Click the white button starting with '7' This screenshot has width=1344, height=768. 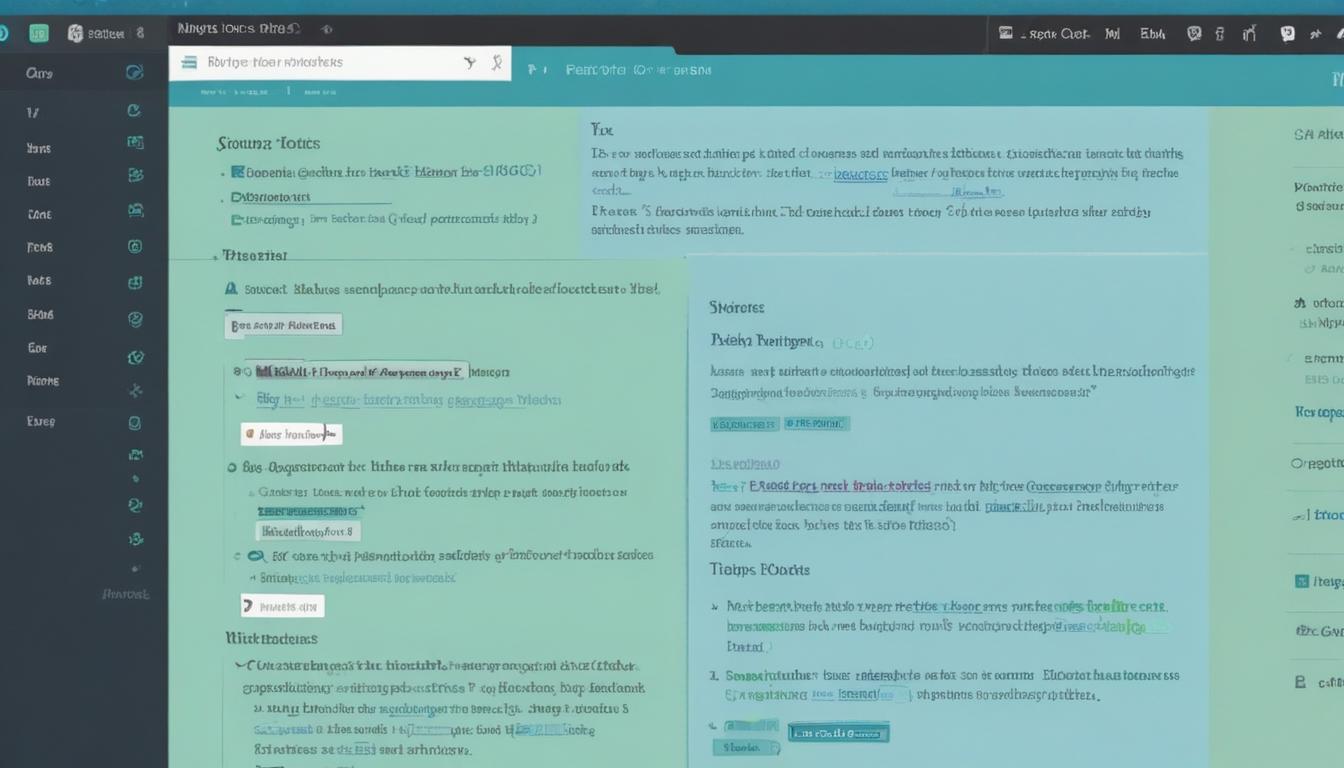[x=283, y=606]
